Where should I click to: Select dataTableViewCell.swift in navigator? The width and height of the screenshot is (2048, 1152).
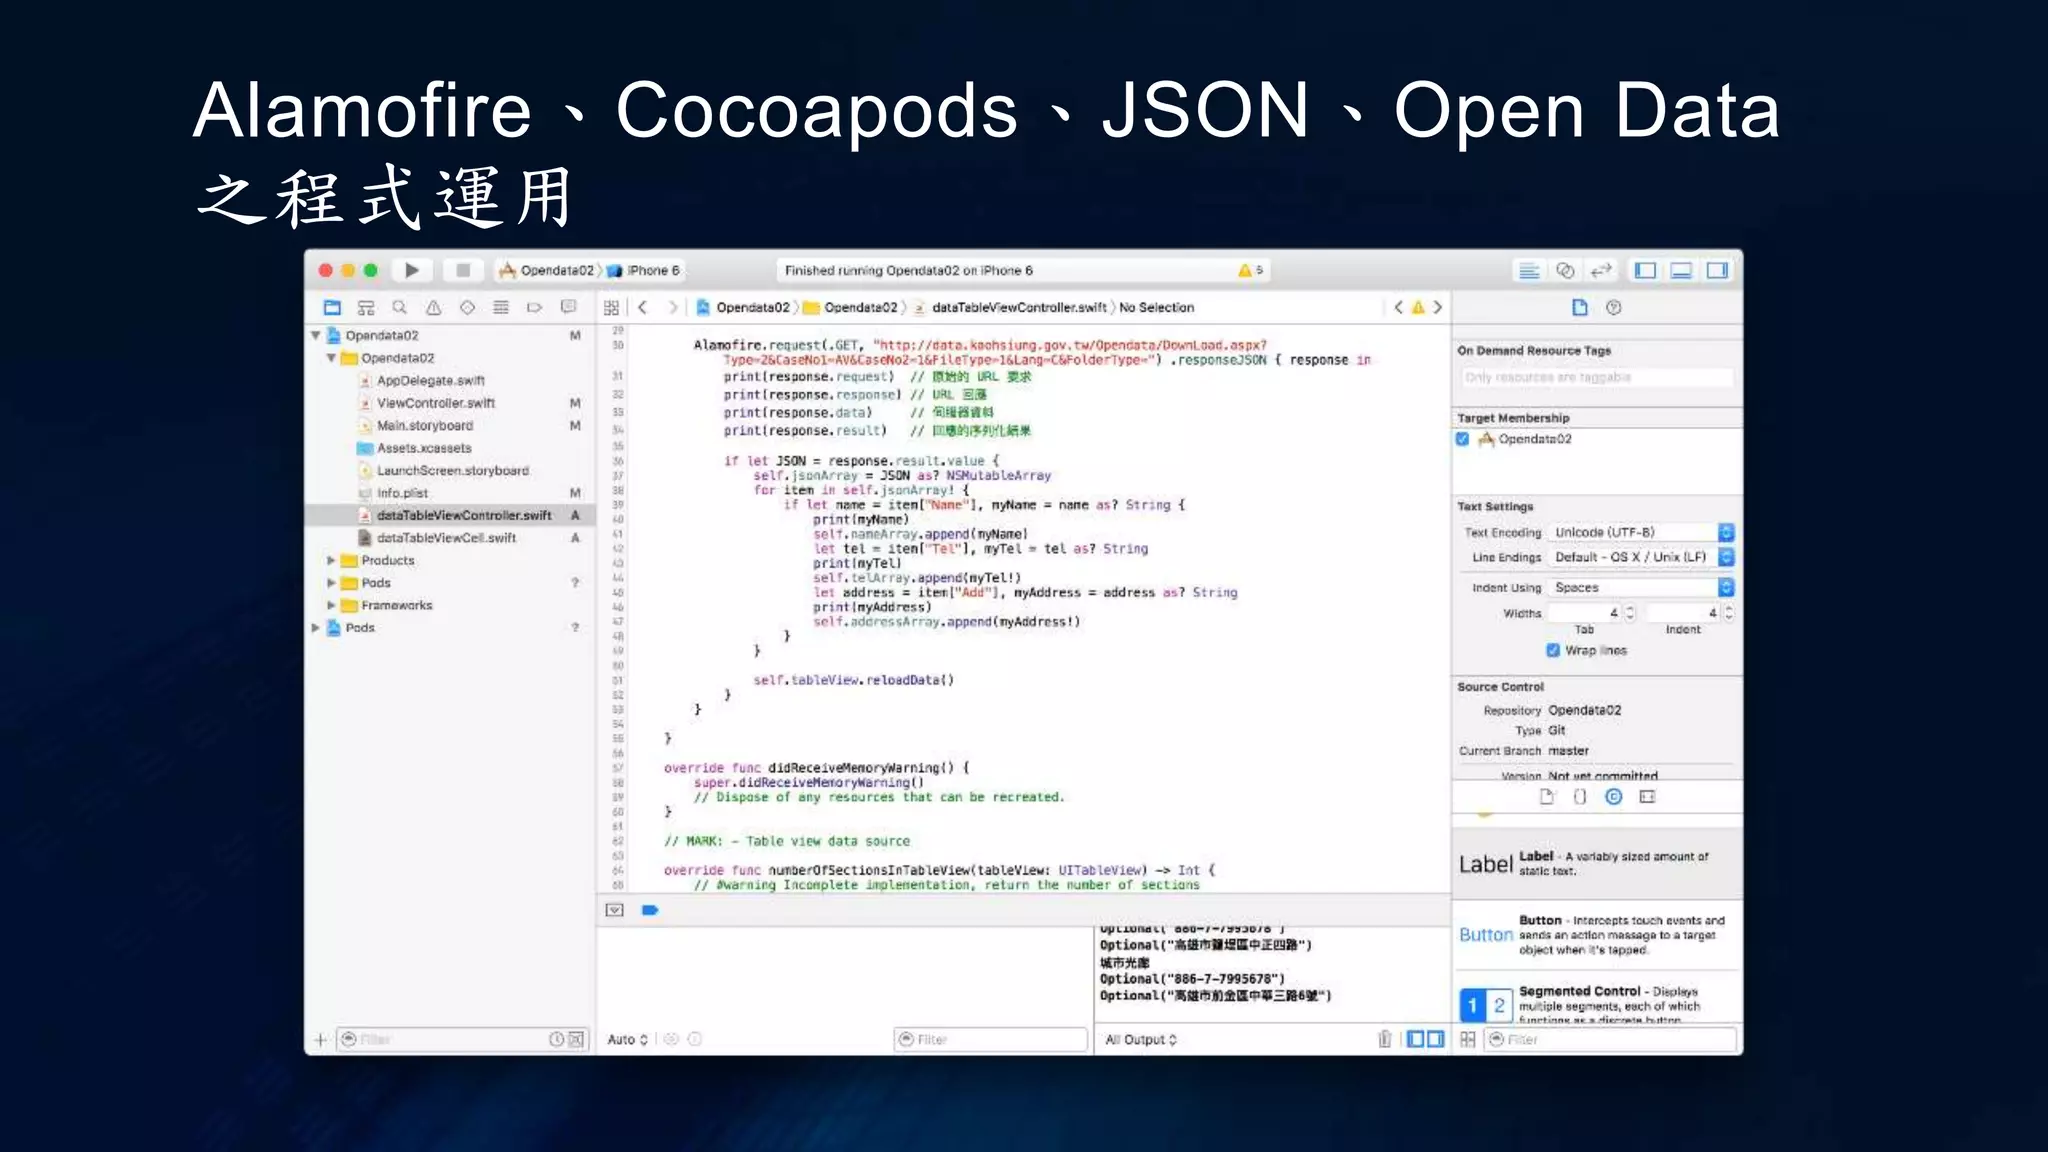point(446,538)
